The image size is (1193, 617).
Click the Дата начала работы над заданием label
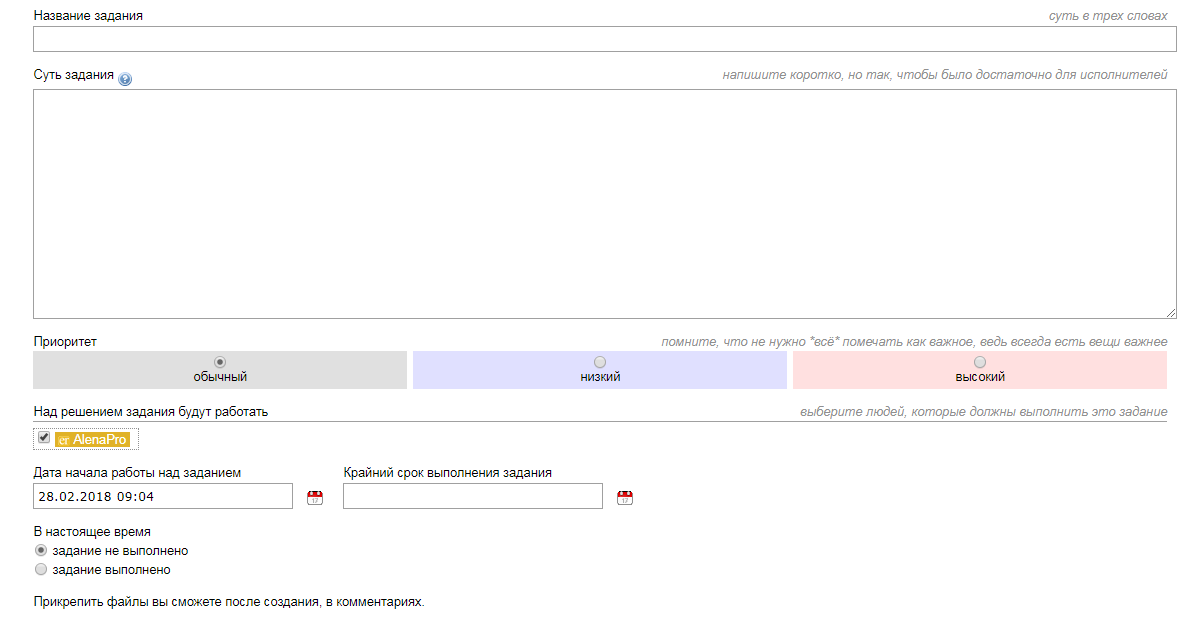pyautogui.click(x=137, y=472)
